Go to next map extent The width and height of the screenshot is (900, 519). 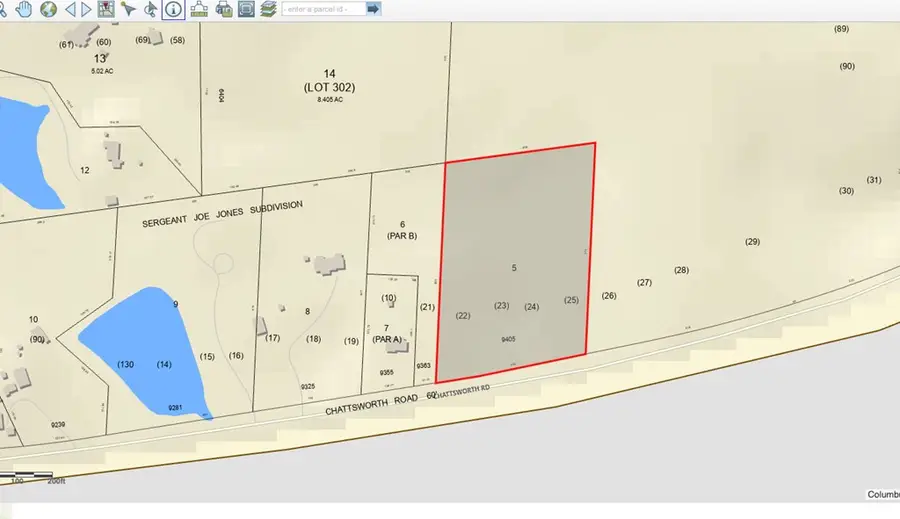[x=86, y=9]
